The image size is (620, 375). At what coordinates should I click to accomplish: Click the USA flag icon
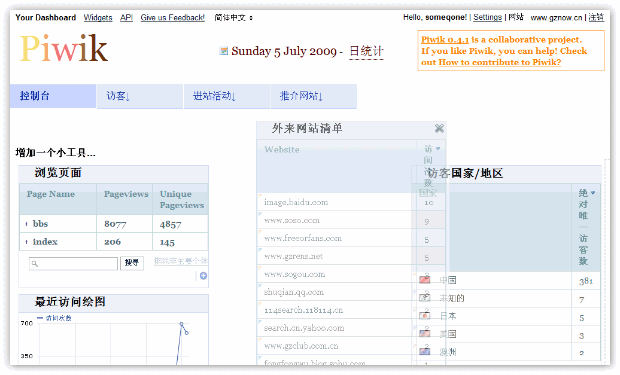tap(424, 334)
